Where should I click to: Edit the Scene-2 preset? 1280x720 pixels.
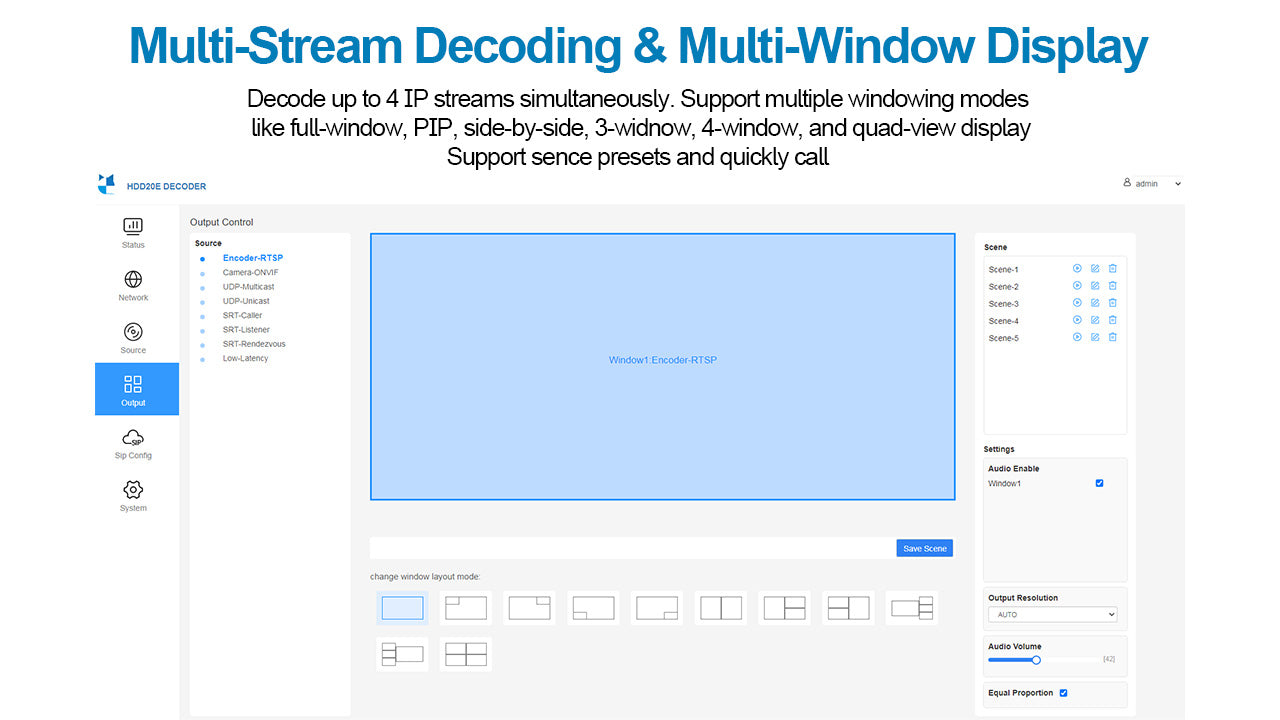click(x=1095, y=286)
